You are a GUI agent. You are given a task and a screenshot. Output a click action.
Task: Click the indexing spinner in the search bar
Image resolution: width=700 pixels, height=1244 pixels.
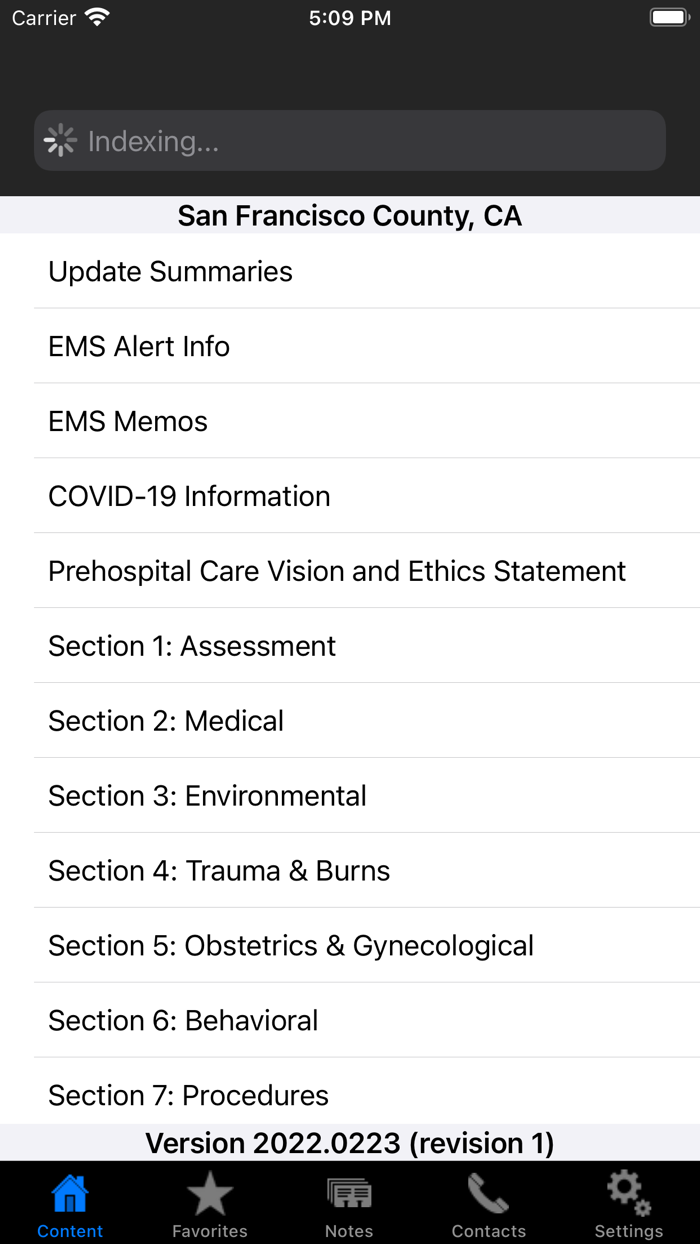point(61,140)
